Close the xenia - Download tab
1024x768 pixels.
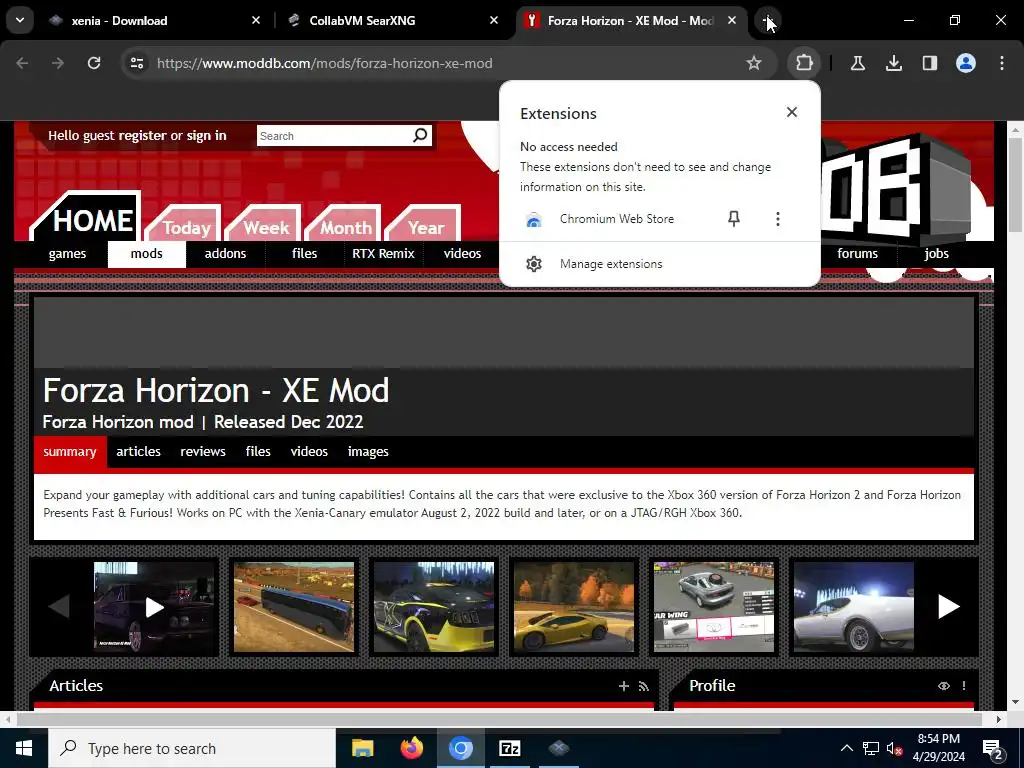pos(256,20)
